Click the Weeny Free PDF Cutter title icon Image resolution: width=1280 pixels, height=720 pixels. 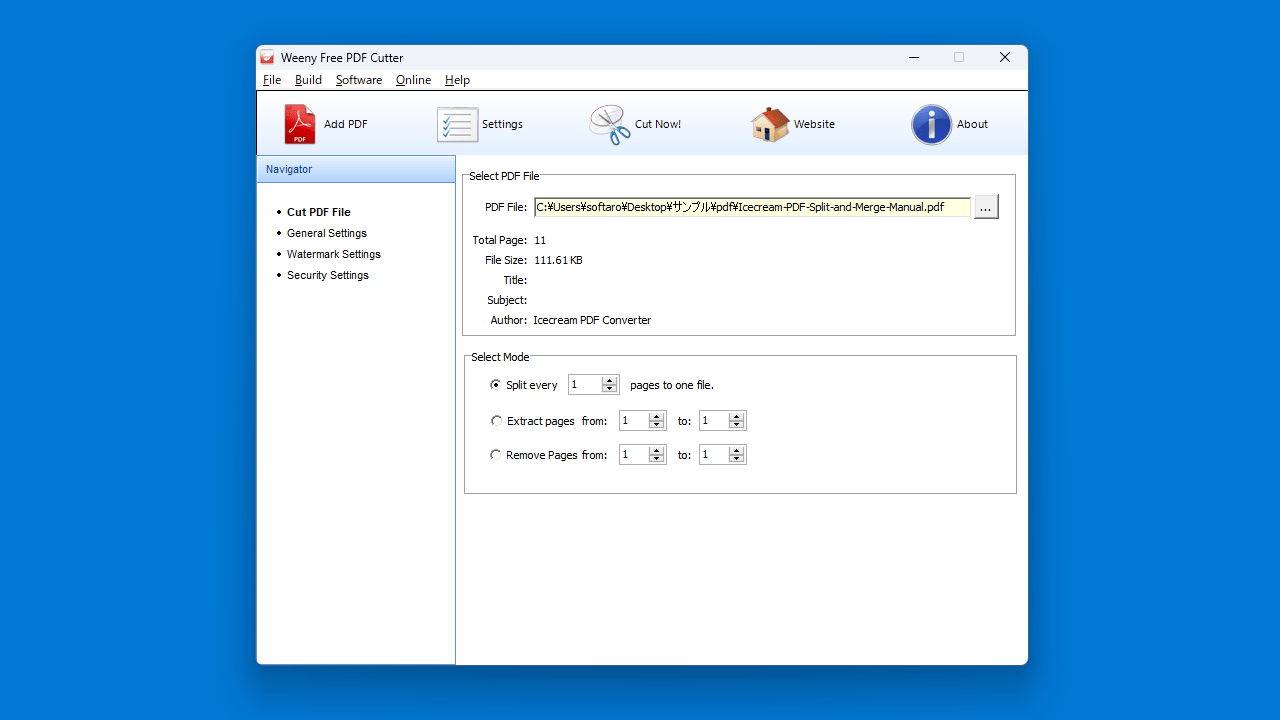tap(267, 58)
